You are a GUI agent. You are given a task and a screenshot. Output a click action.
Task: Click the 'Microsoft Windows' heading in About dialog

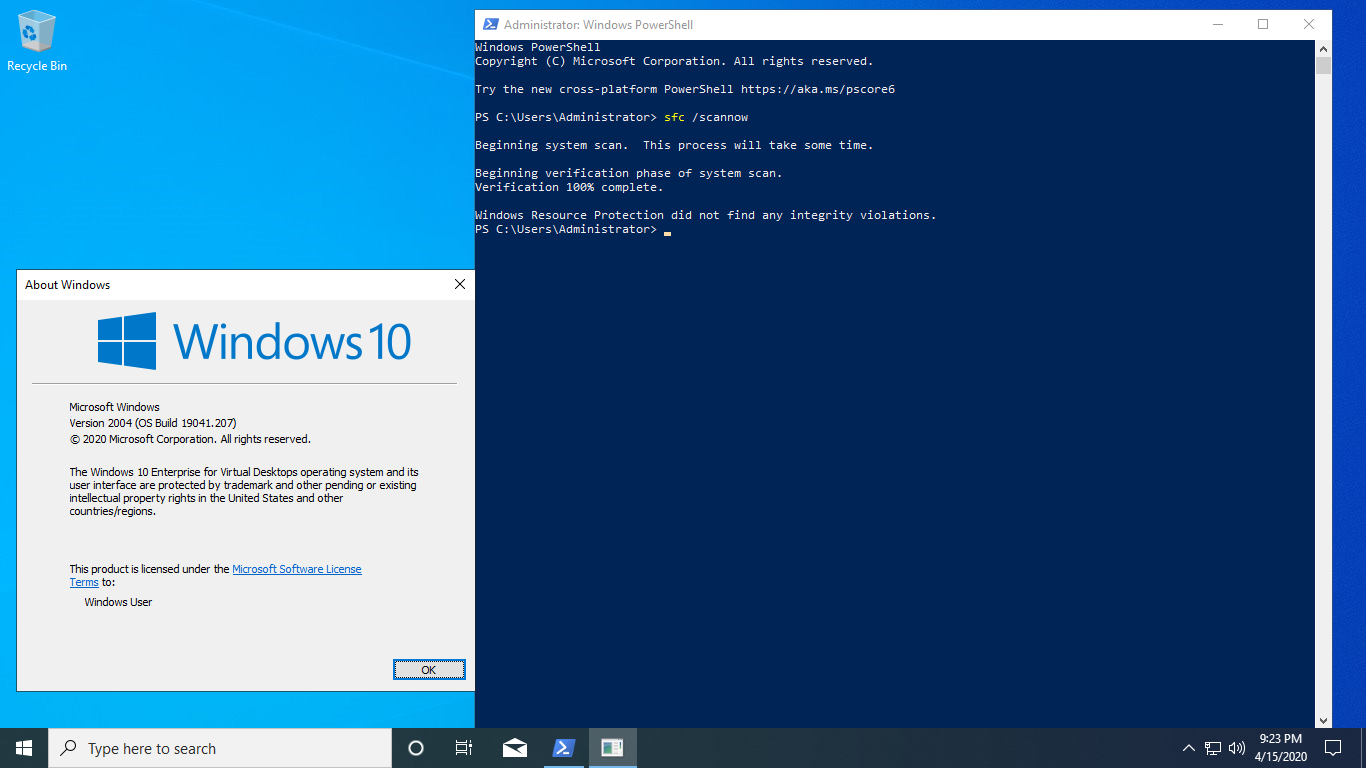pos(114,407)
